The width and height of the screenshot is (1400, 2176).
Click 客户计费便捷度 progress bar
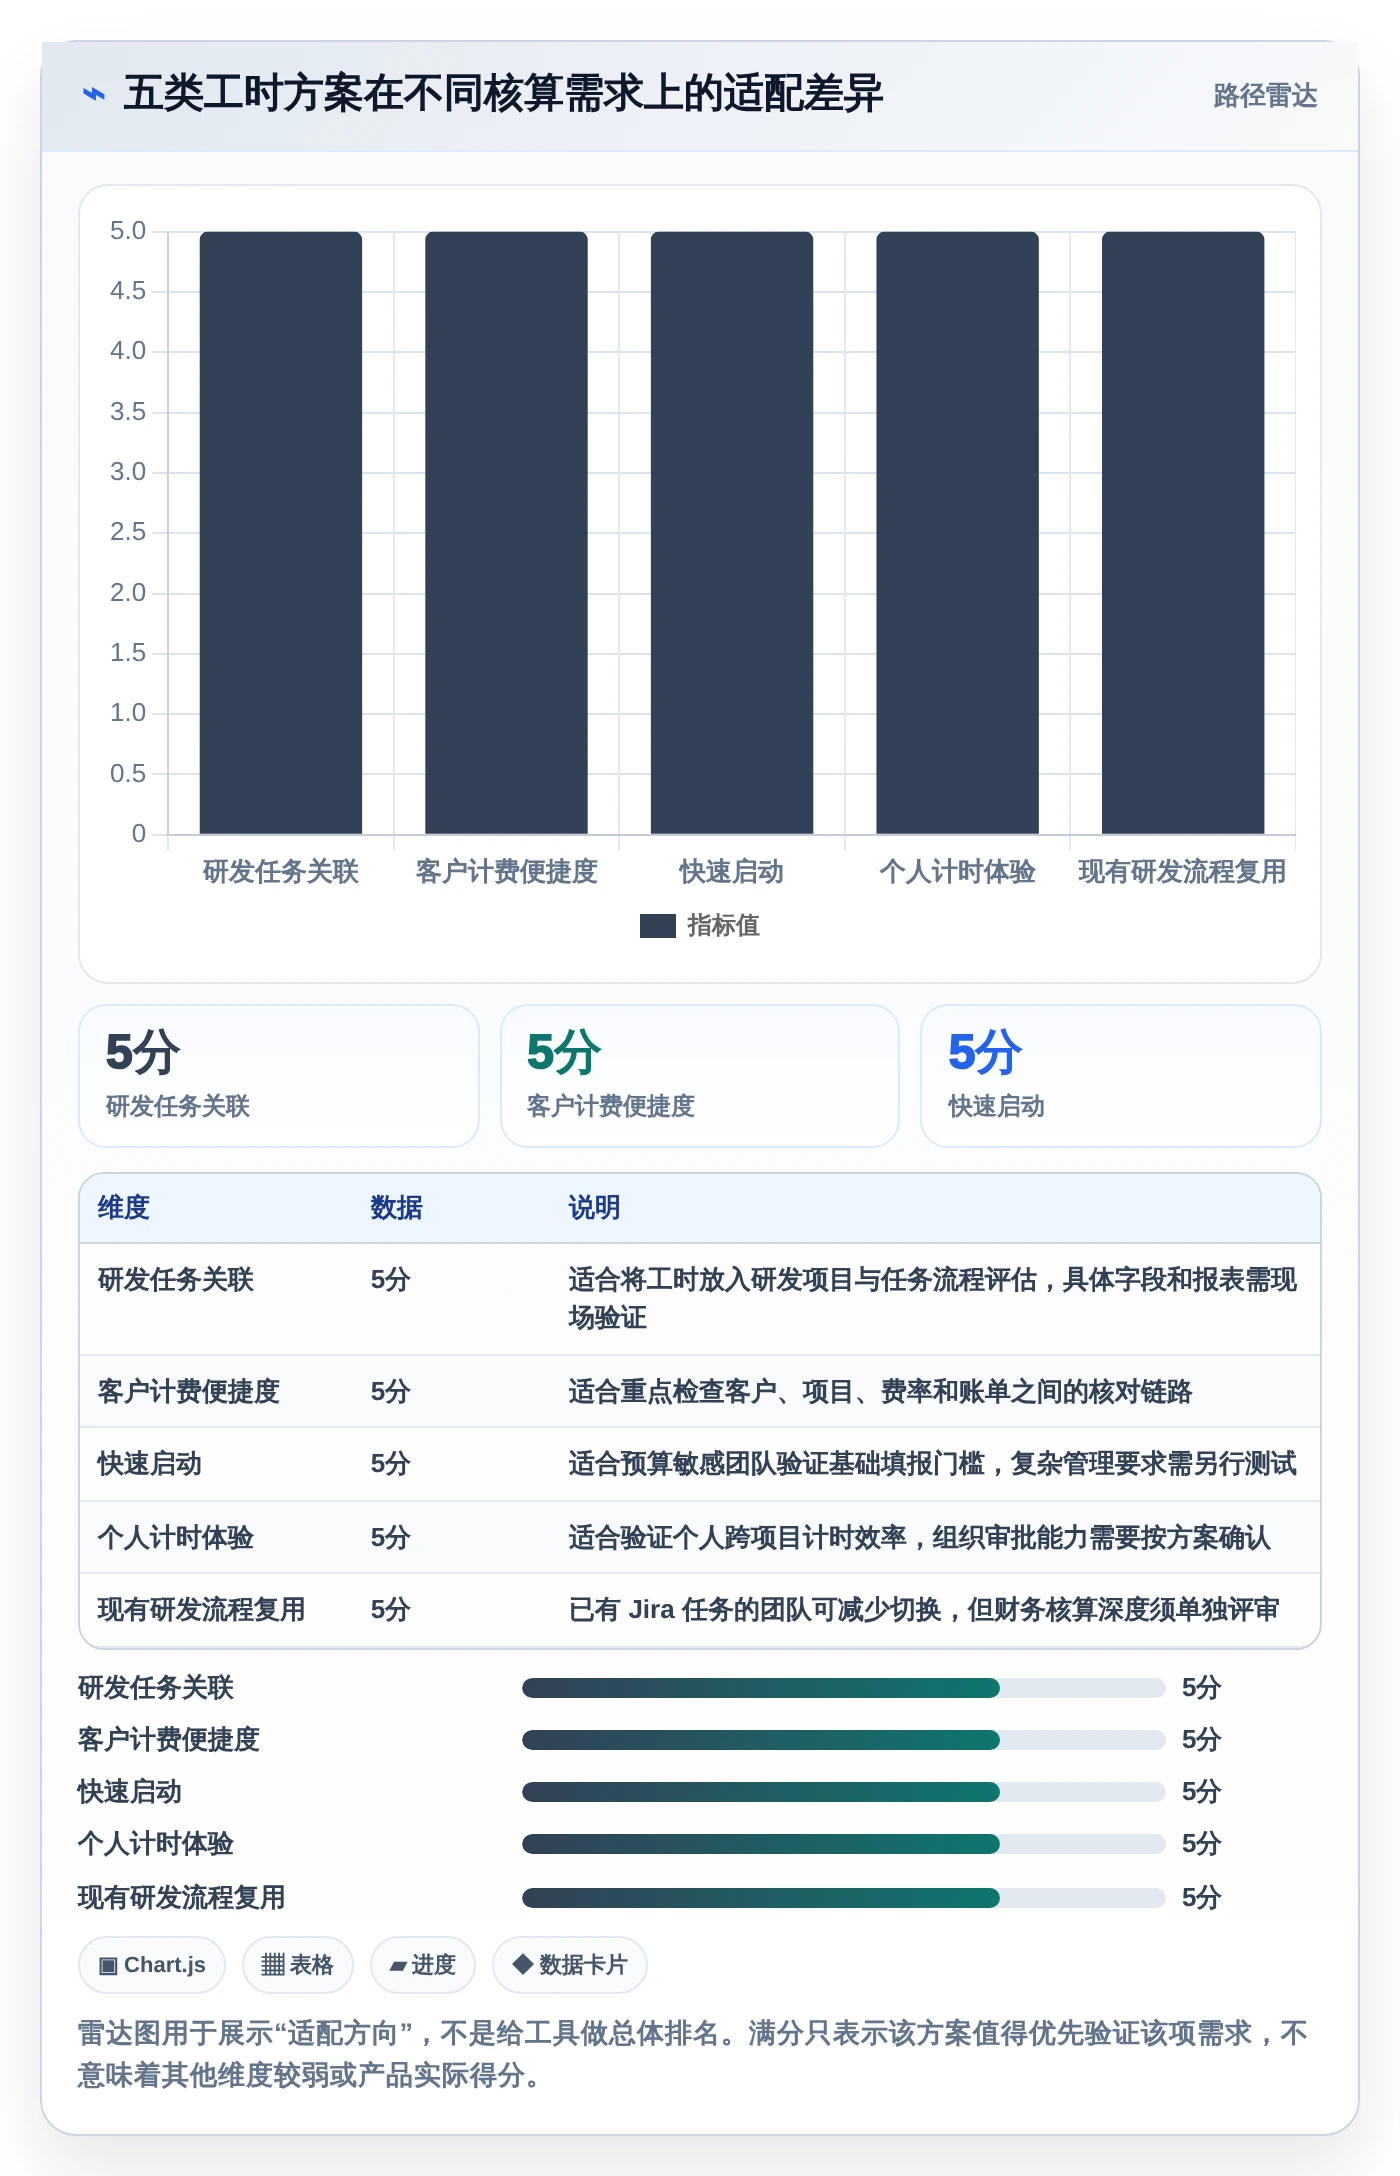(844, 1740)
